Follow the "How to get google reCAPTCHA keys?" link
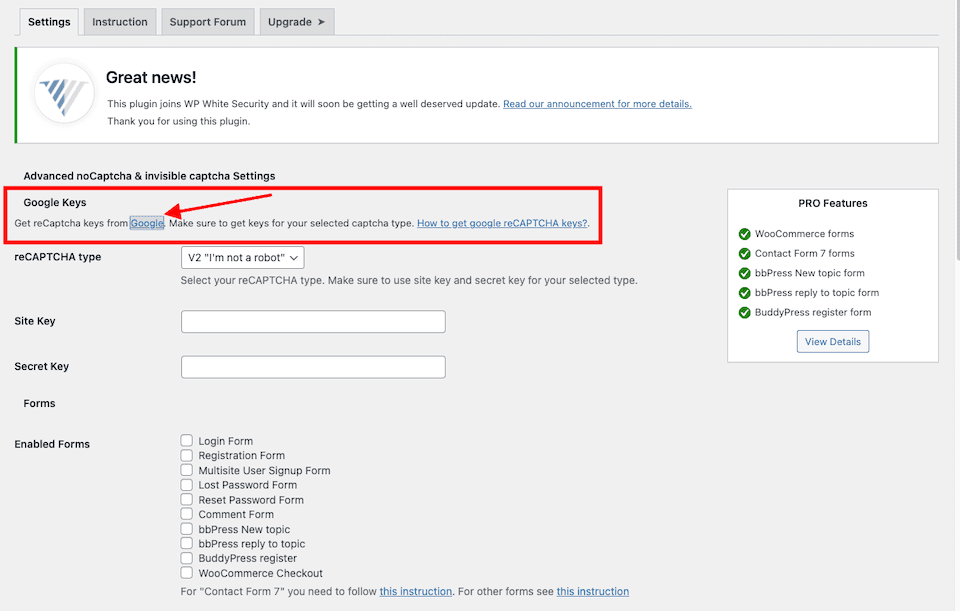Viewport: 960px width, 611px height. coord(502,223)
